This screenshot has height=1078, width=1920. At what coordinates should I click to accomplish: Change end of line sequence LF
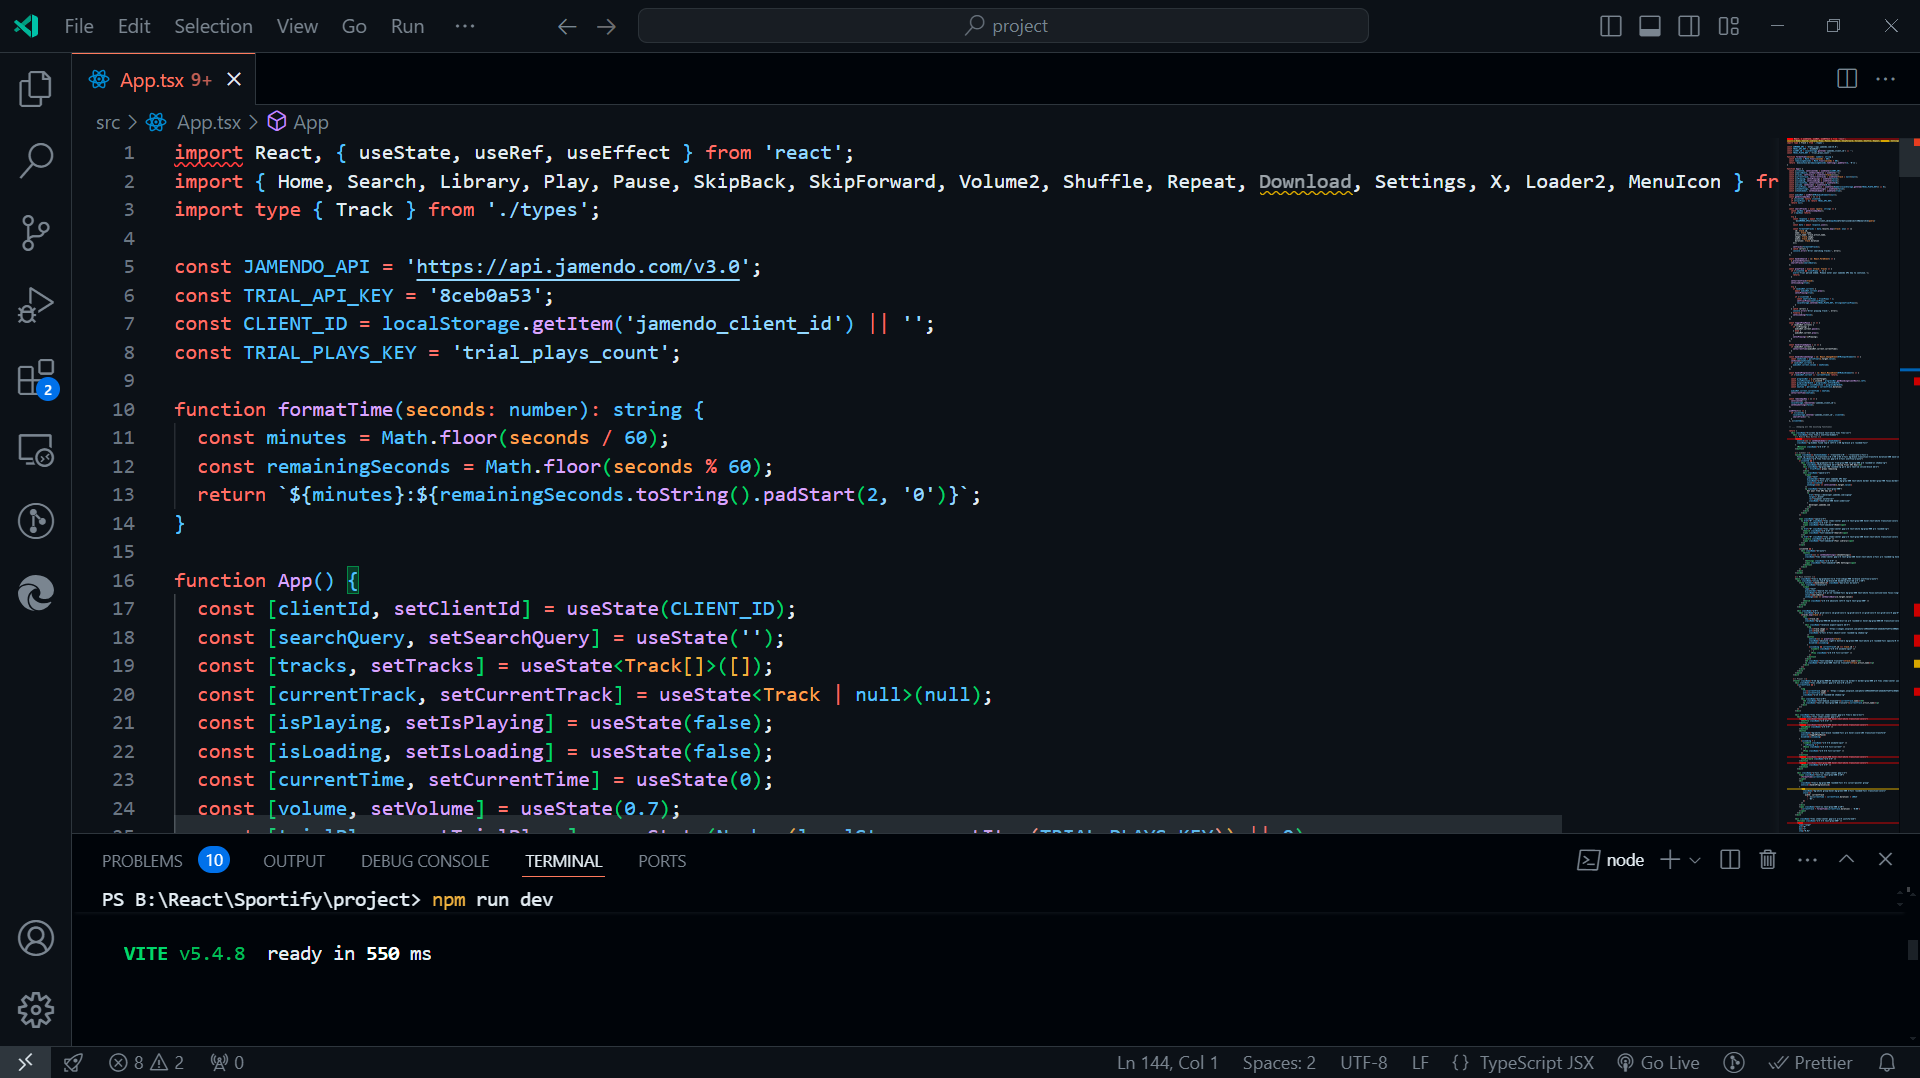click(1420, 1062)
